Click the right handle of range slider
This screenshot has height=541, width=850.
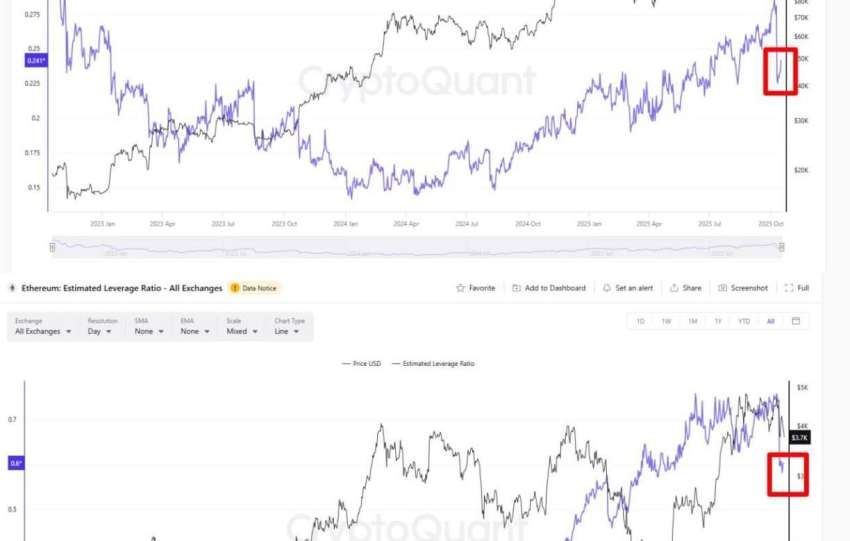(x=782, y=247)
